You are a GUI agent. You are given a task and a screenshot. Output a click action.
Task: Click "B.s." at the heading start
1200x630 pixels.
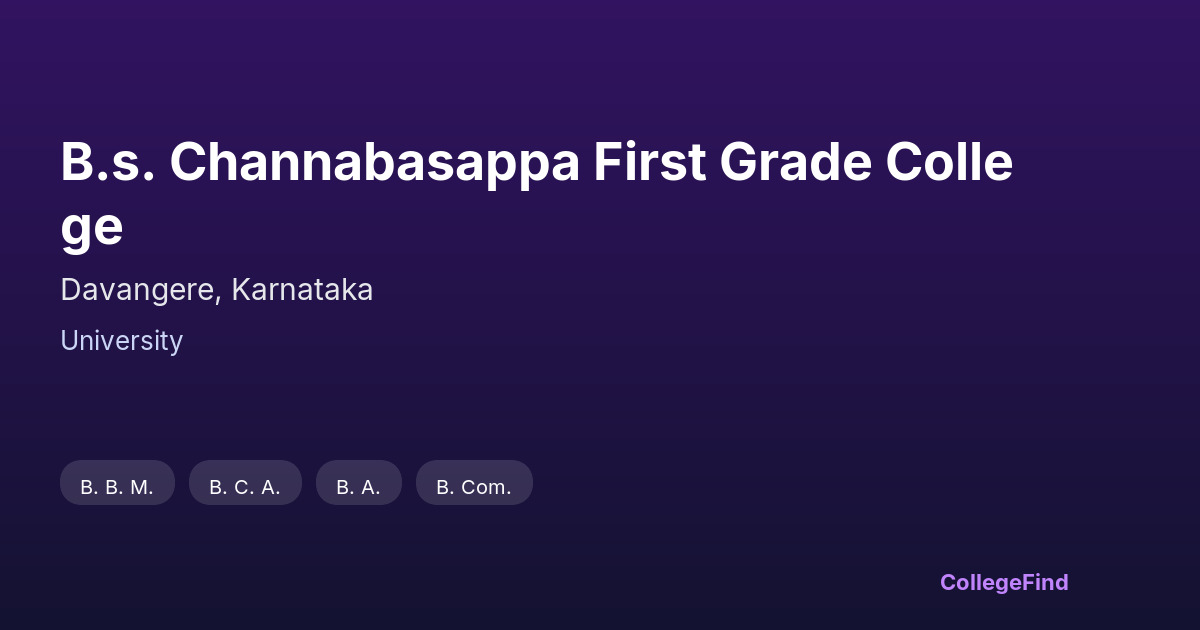(107, 163)
